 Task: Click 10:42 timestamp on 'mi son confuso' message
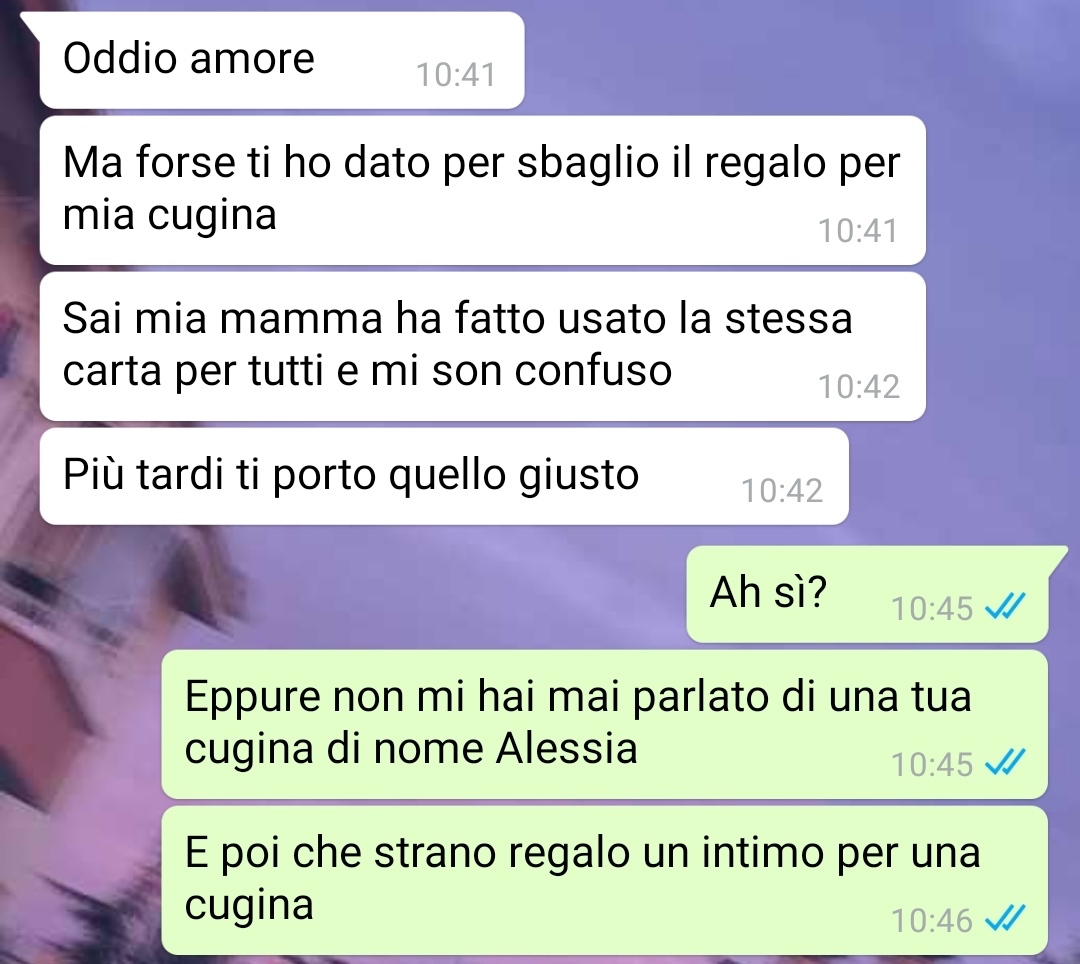point(858,386)
